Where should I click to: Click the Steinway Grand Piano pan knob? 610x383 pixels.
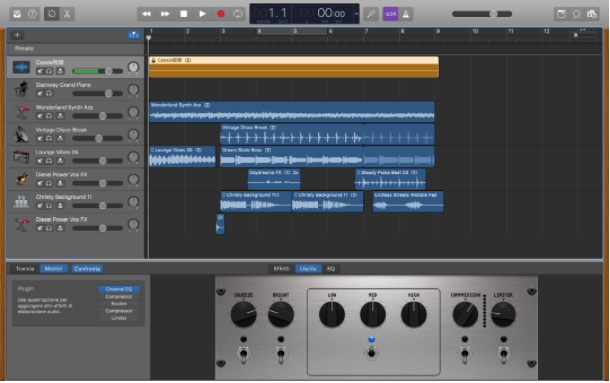(133, 90)
